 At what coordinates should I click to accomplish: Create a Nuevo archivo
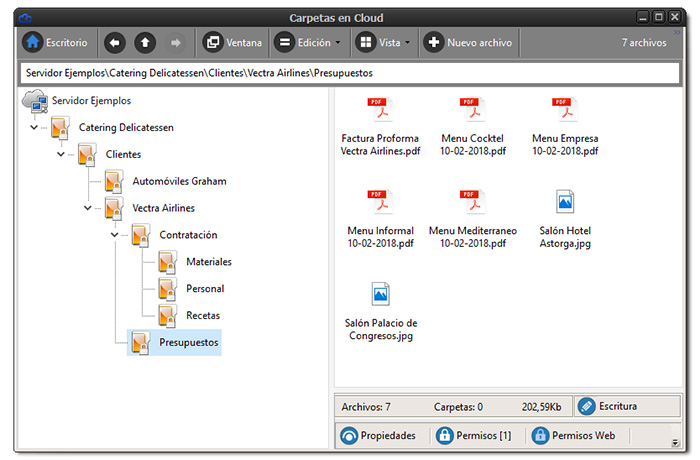pos(468,42)
